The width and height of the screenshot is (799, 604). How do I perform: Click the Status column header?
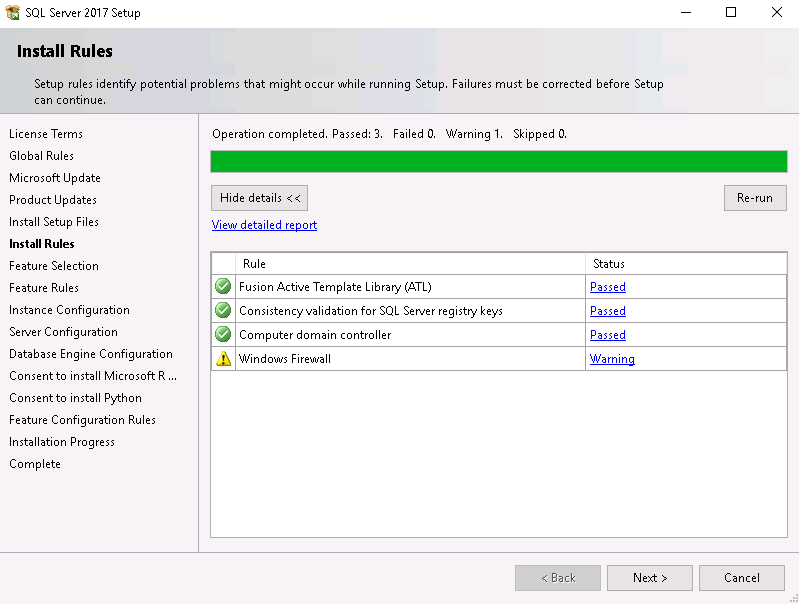coord(686,264)
